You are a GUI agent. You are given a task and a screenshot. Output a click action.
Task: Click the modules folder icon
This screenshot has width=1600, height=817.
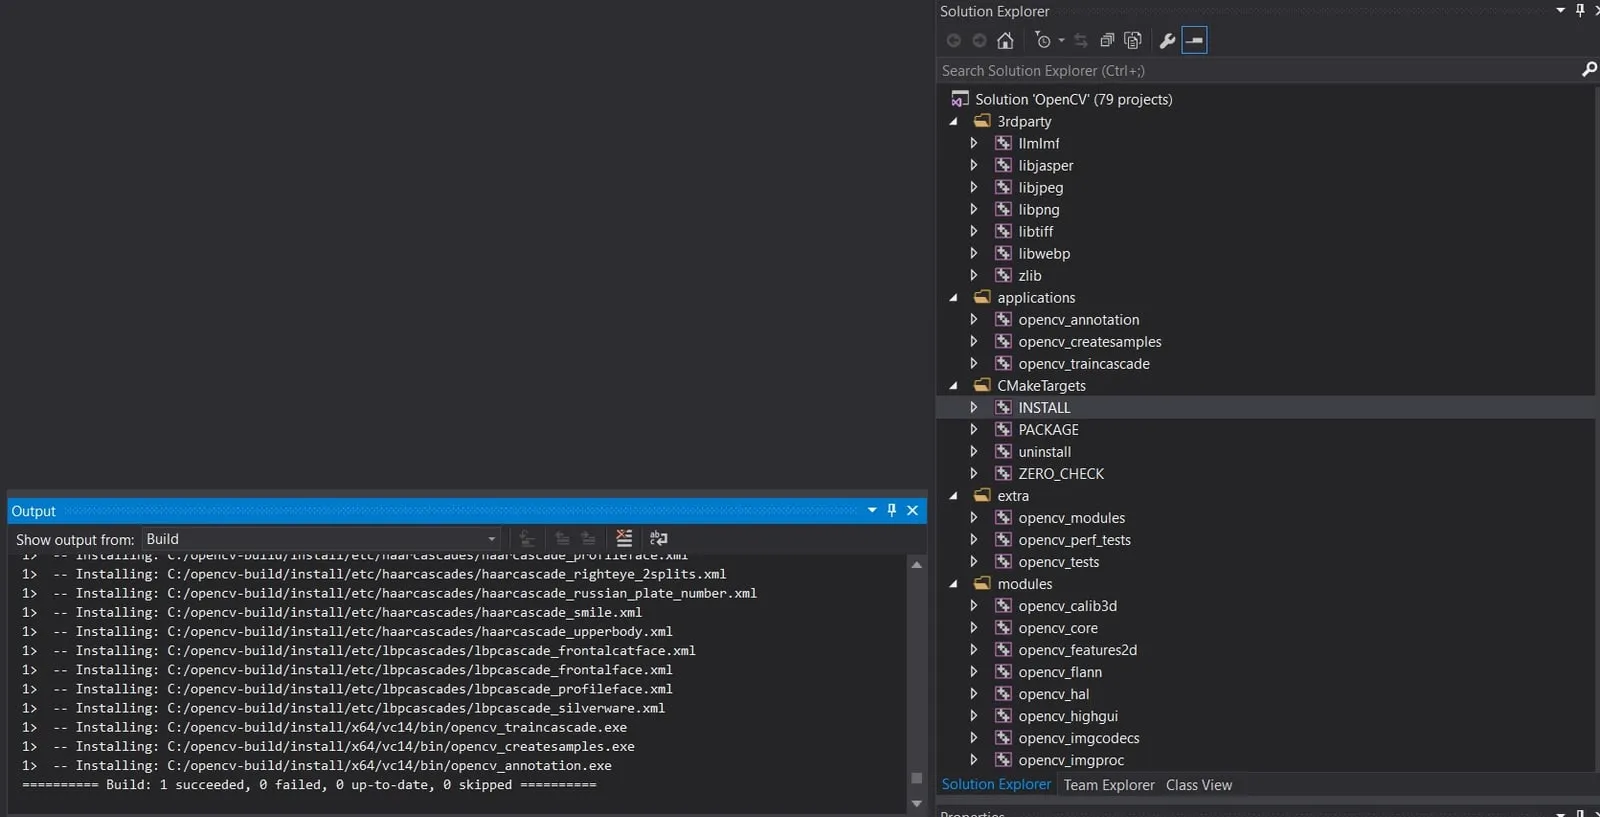tap(982, 583)
